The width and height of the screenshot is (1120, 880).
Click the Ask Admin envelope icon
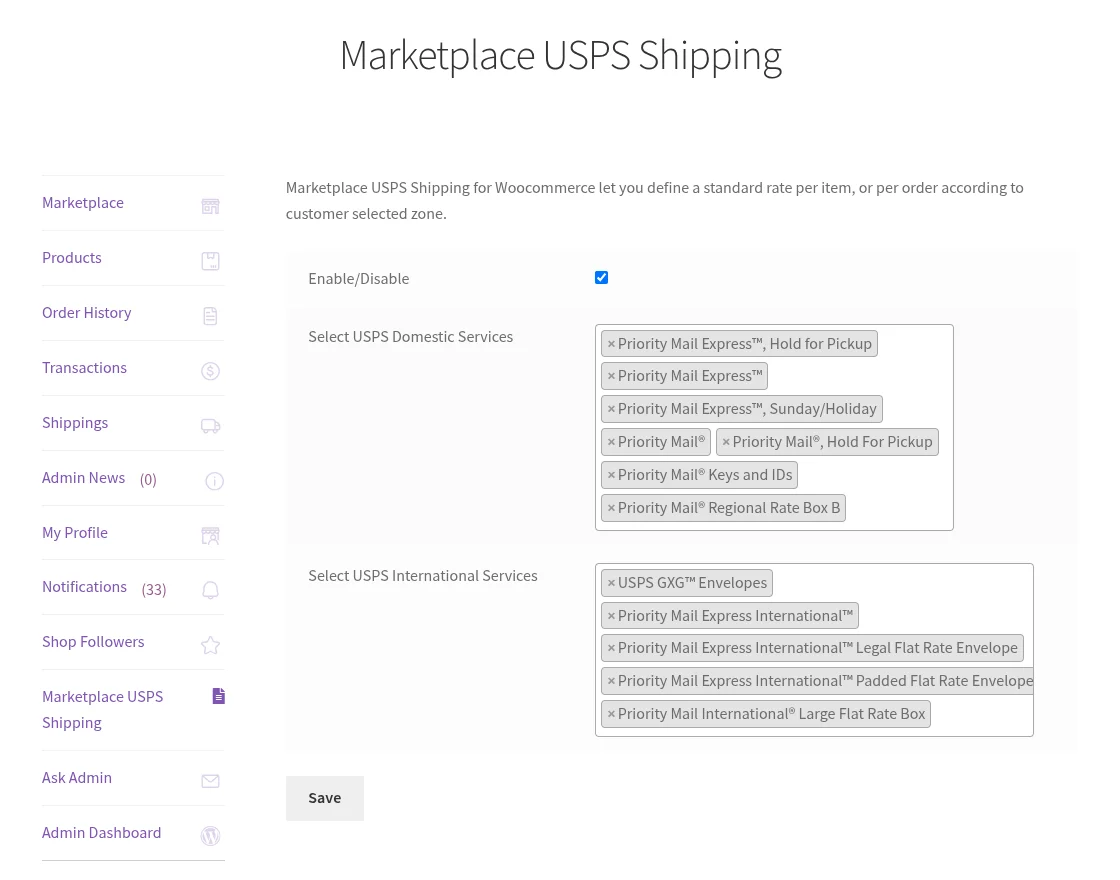210,781
